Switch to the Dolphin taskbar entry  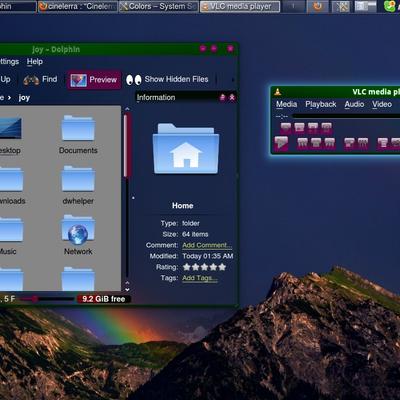tap(18, 6)
